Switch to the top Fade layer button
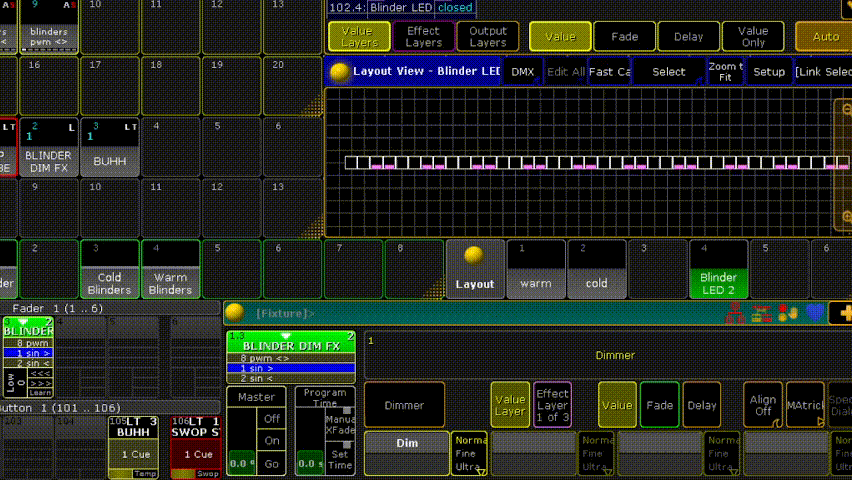This screenshot has width=852, height=480. click(x=624, y=36)
